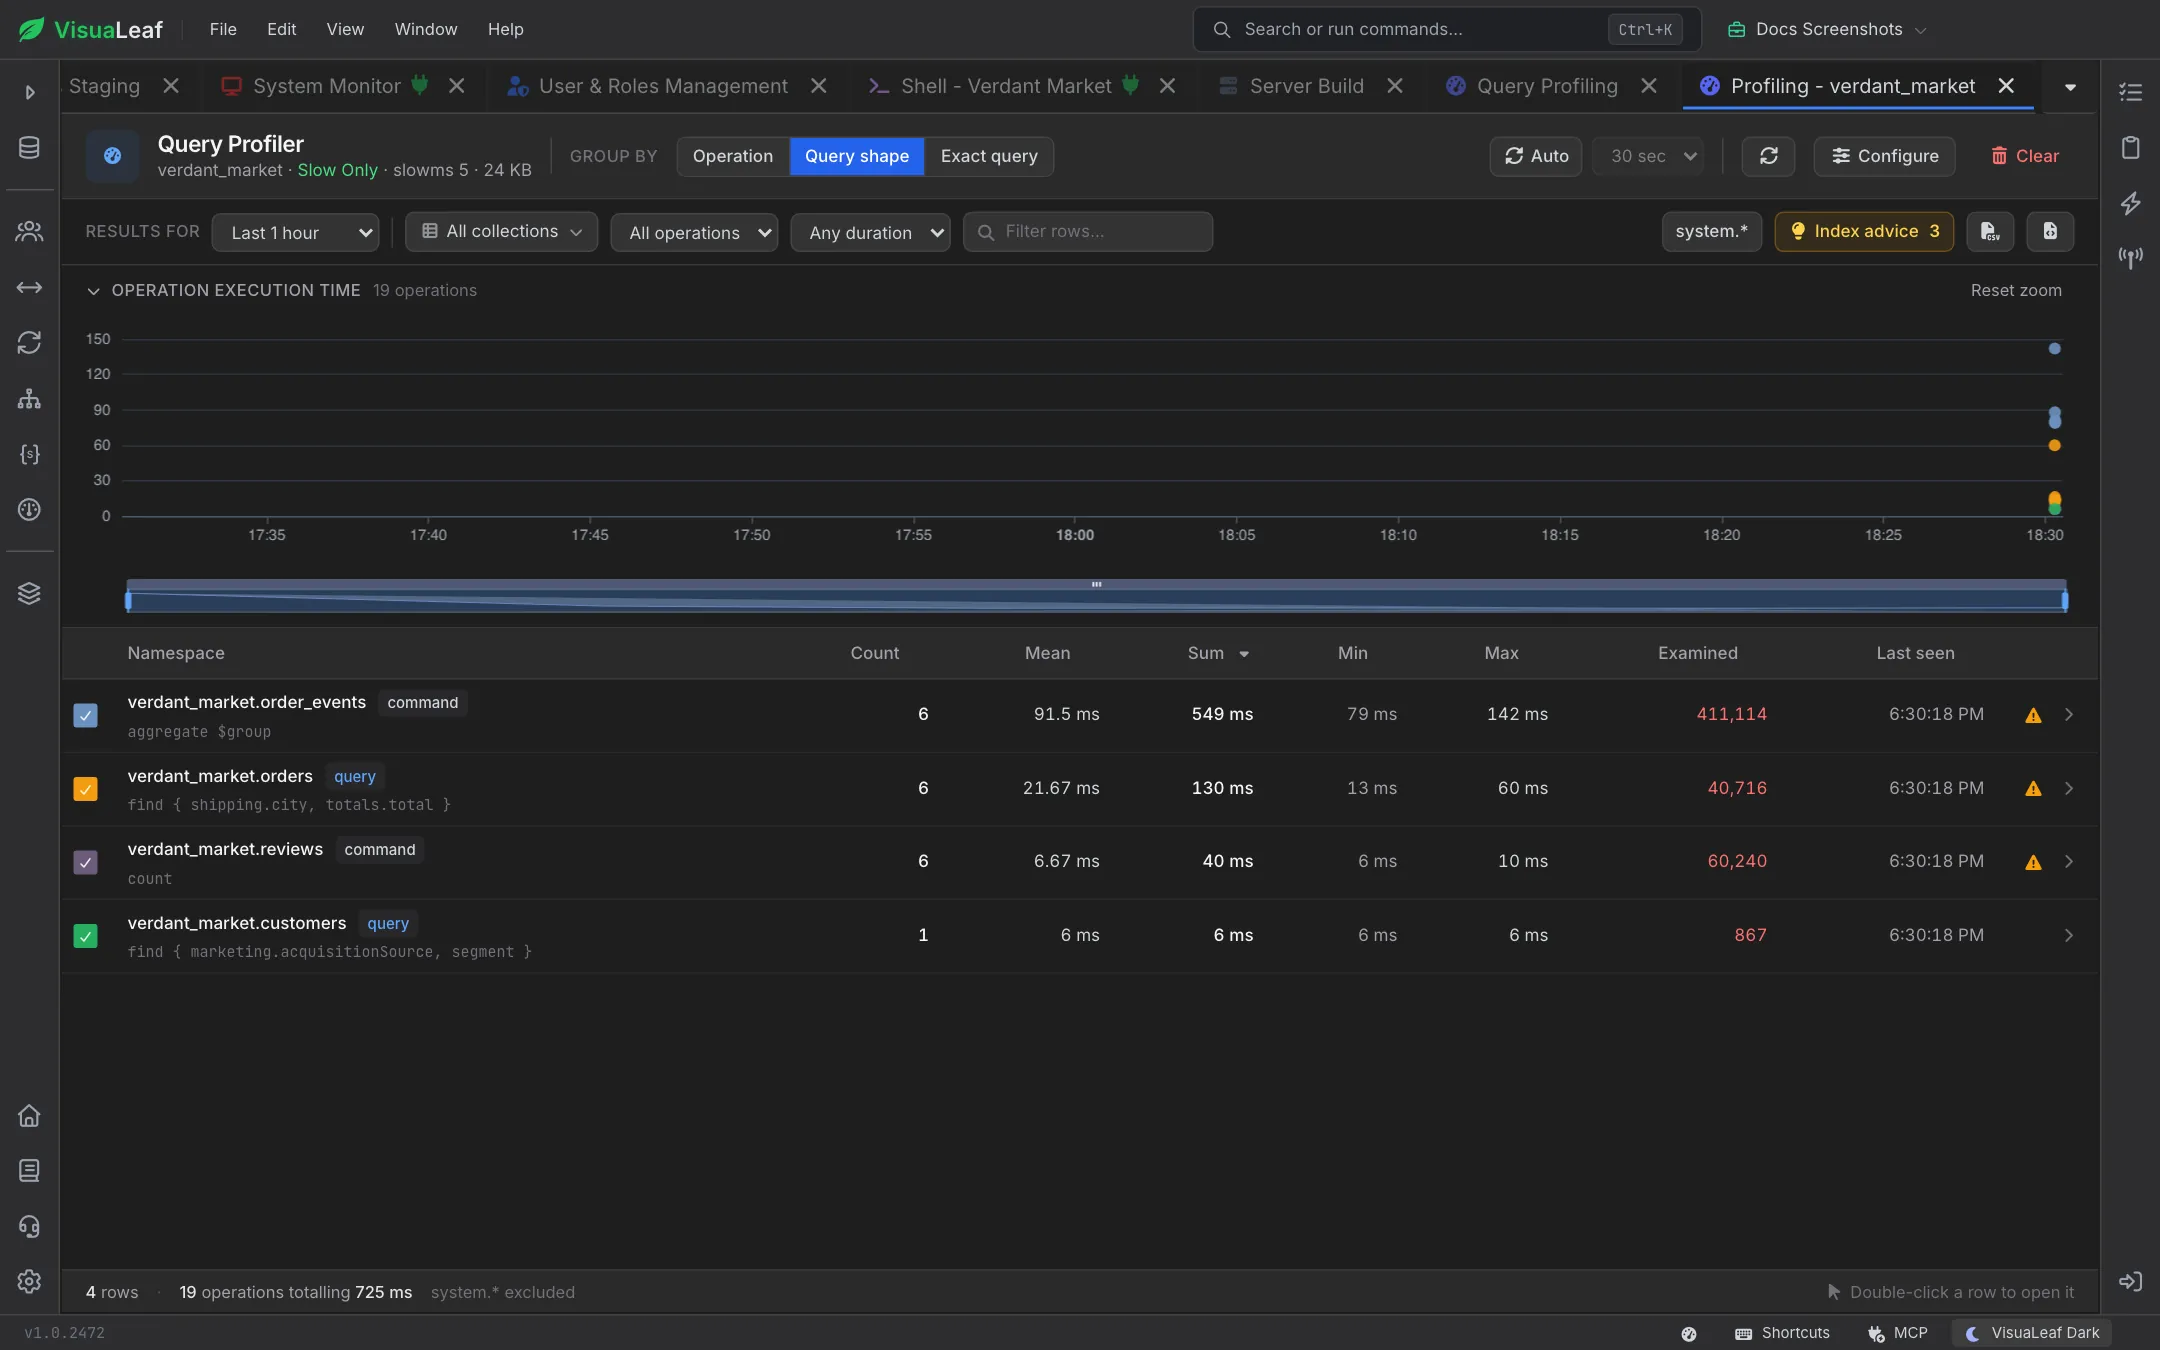Open the Last 1 hour time range dropdown

(296, 232)
